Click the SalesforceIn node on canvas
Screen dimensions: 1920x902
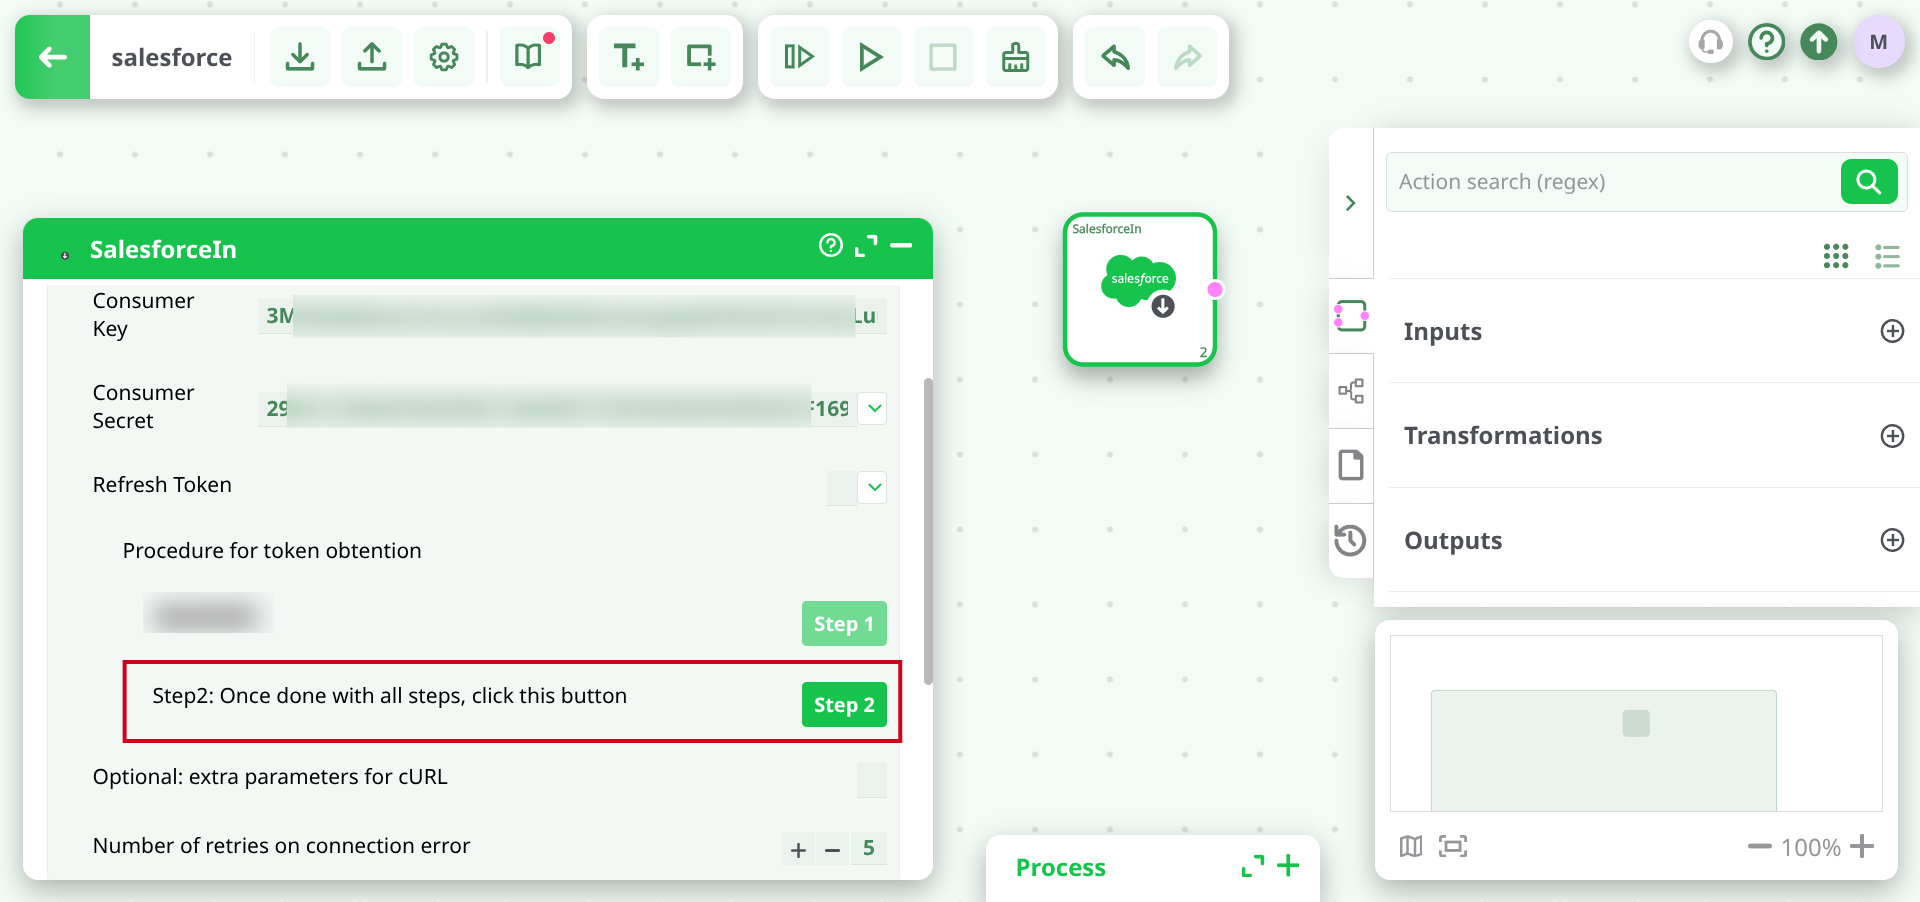pos(1140,289)
